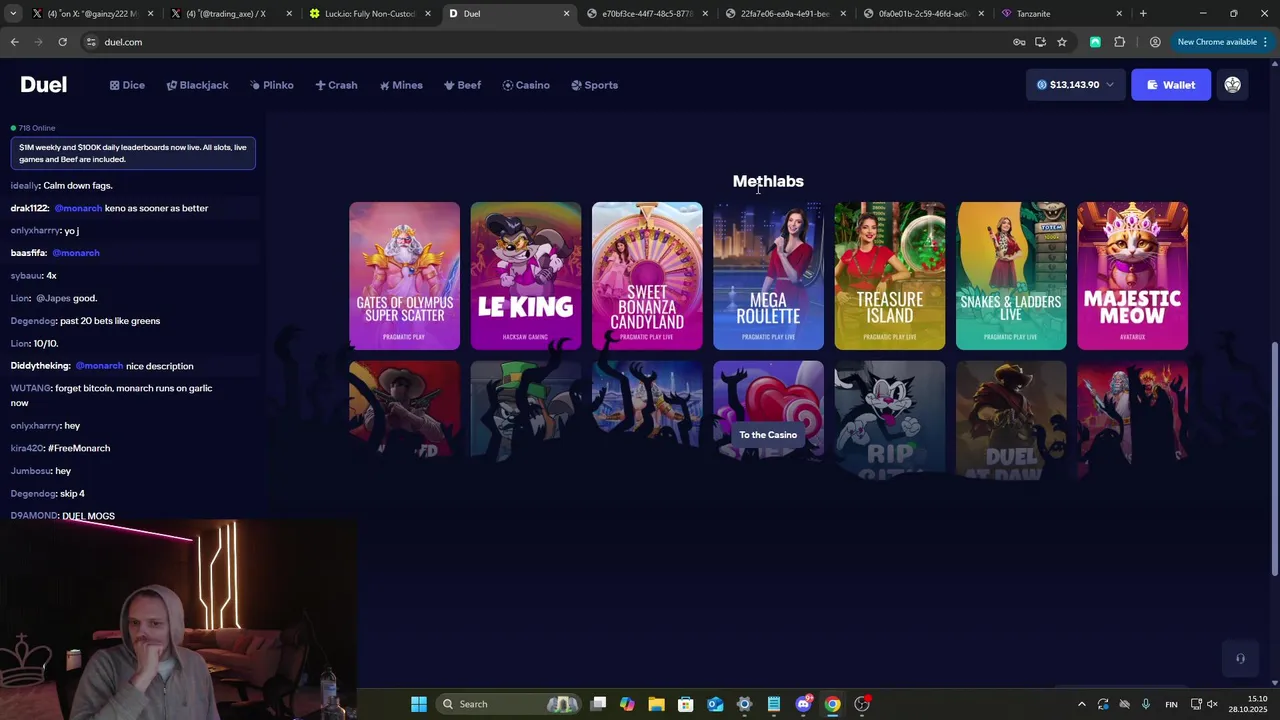
Task: Open the Blackjack game link
Action: click(x=197, y=85)
